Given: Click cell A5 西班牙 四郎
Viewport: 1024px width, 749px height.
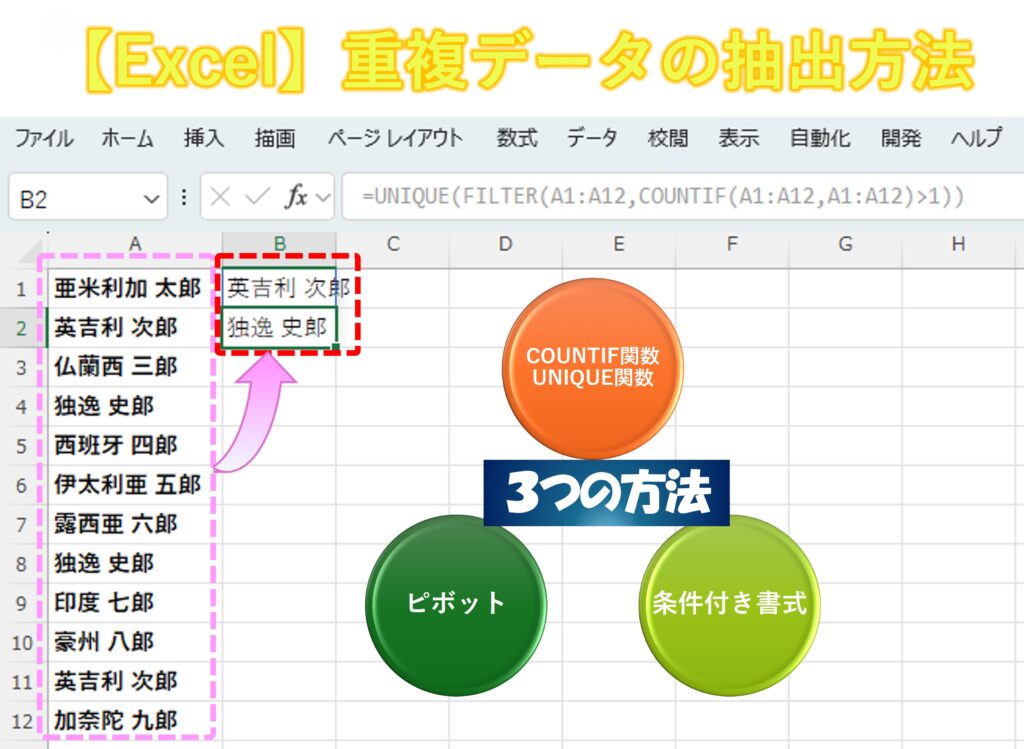Looking at the screenshot, I should [135, 445].
